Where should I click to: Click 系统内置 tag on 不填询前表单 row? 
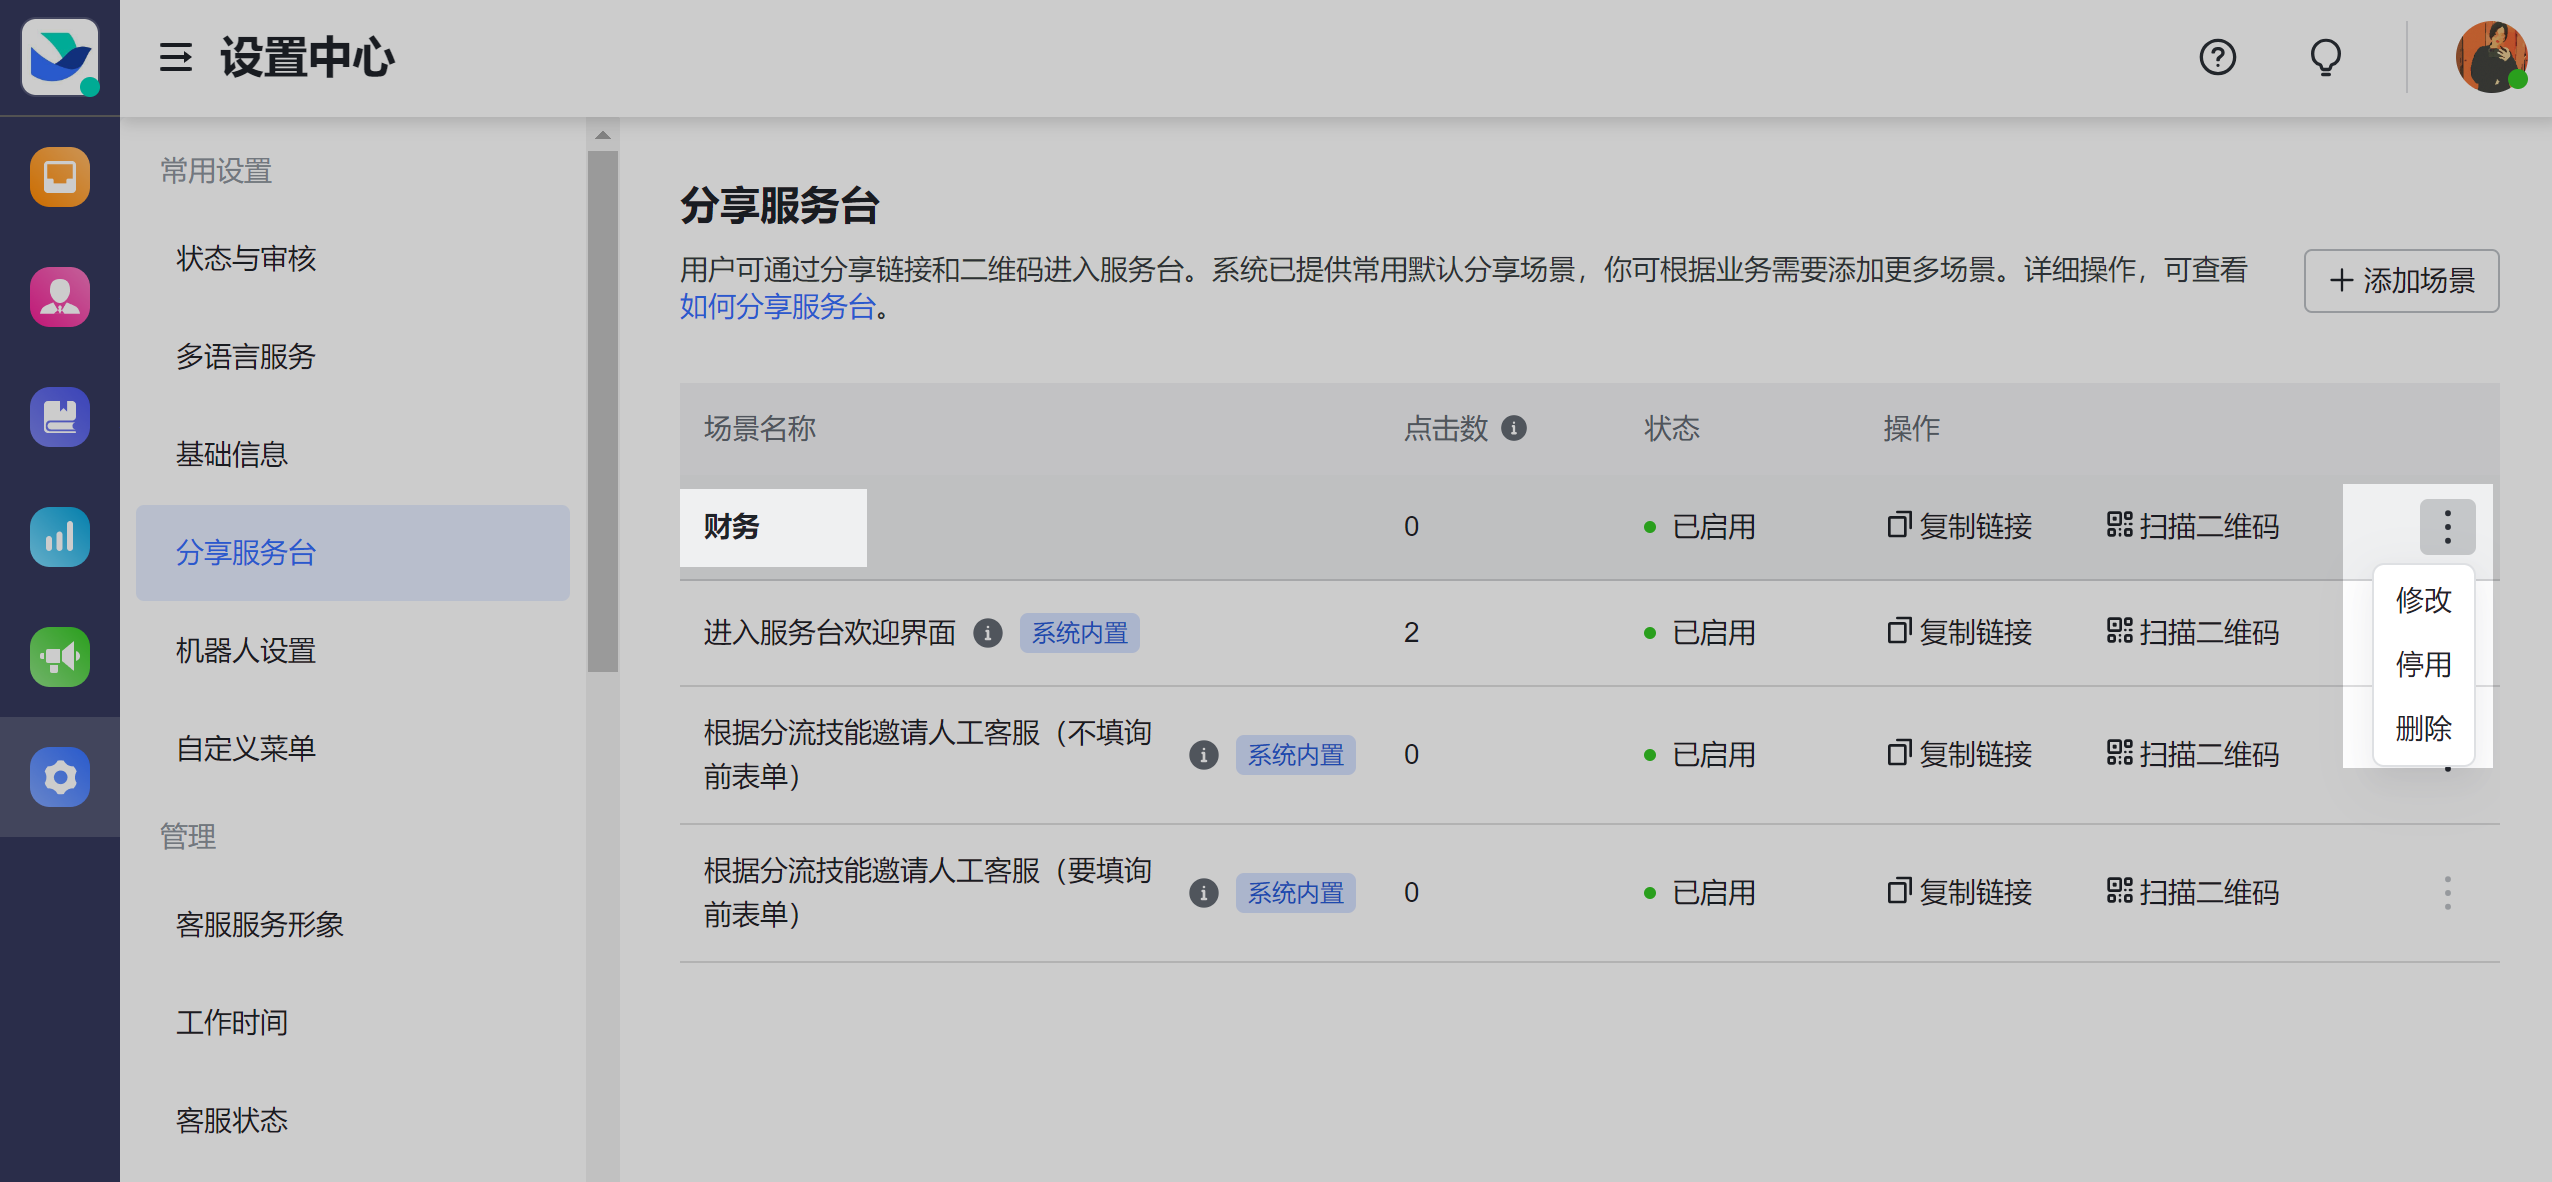1295,755
